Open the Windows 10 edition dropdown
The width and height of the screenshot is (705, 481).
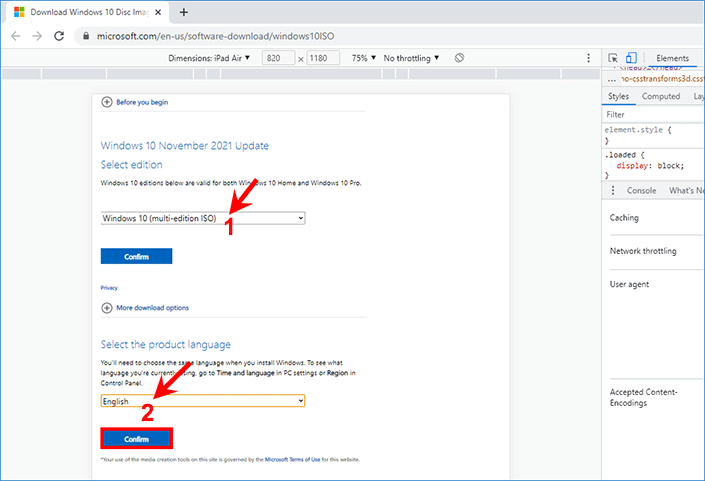[x=203, y=218]
